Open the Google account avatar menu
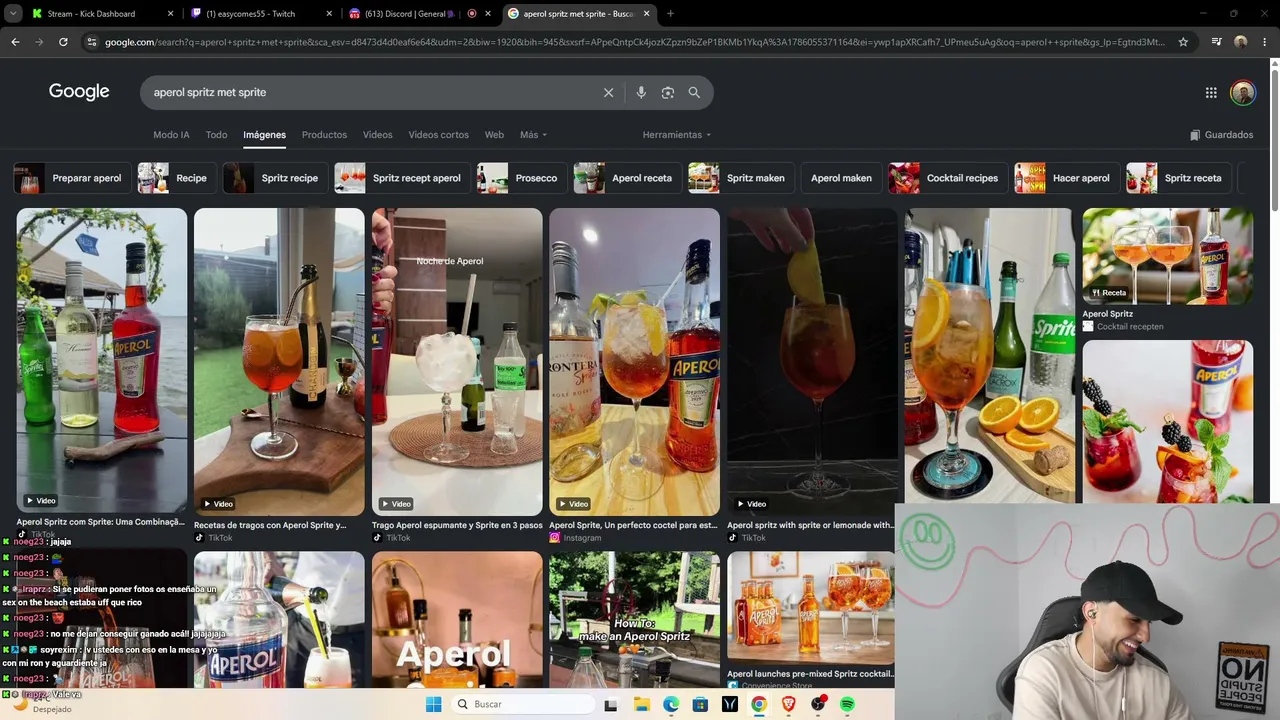Image resolution: width=1280 pixels, height=720 pixels. (x=1242, y=93)
